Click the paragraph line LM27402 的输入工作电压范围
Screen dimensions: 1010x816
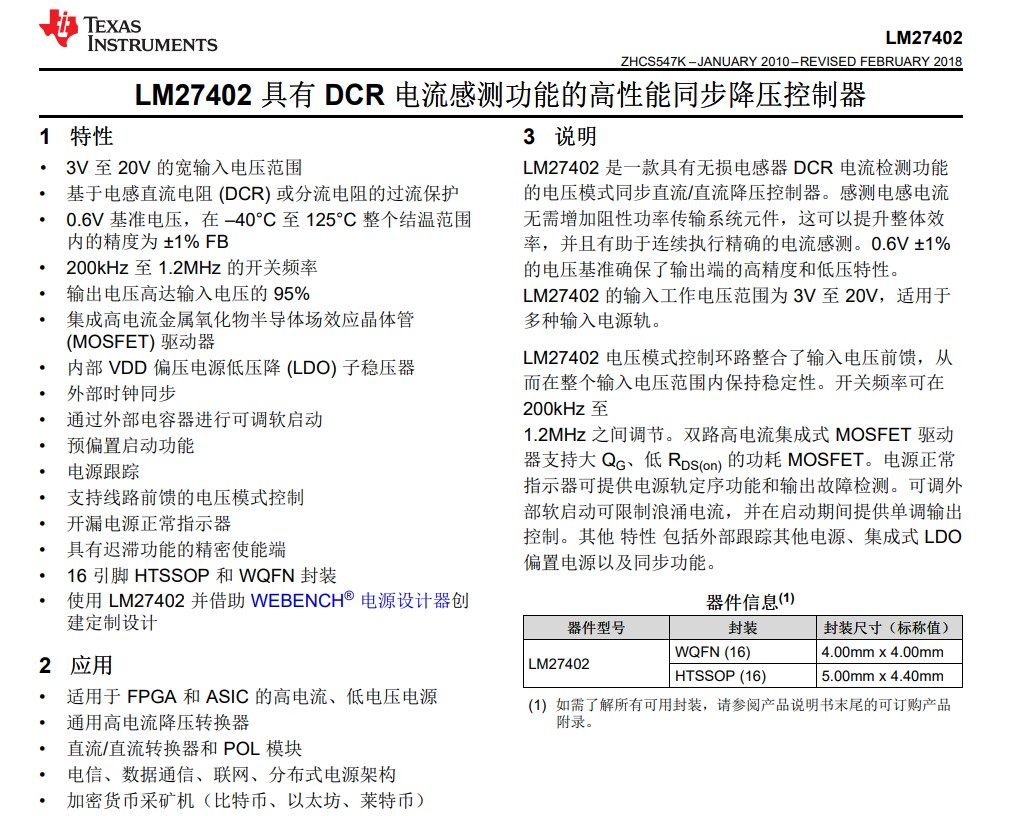coord(737,295)
